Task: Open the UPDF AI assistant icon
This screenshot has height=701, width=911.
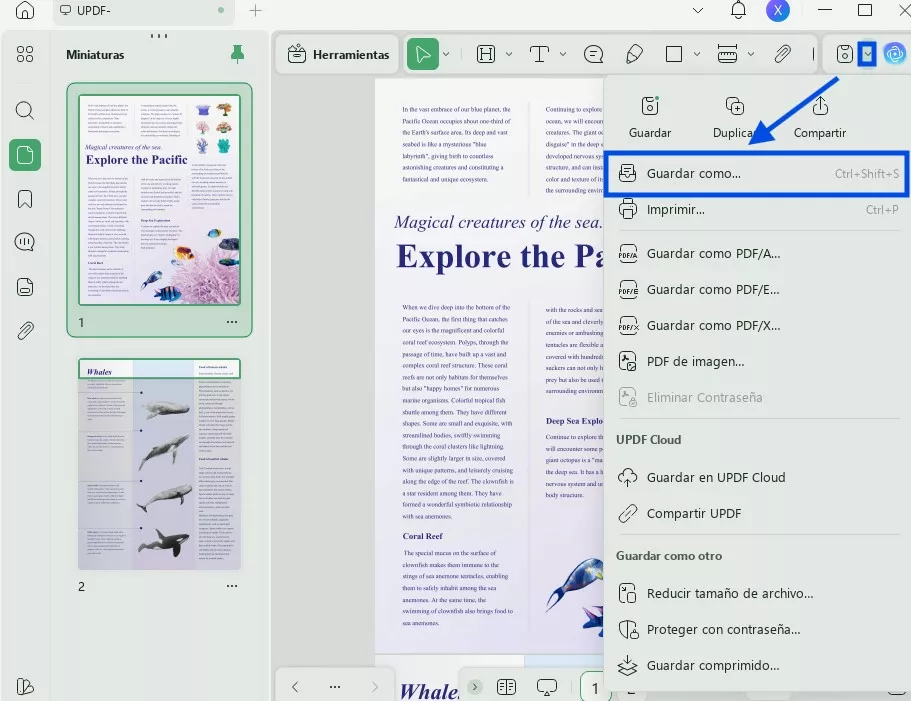Action: point(894,54)
